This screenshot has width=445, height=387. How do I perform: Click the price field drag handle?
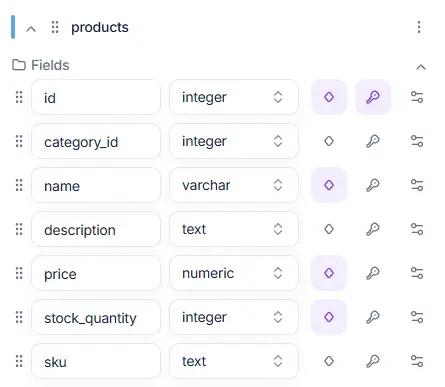pyautogui.click(x=19, y=273)
